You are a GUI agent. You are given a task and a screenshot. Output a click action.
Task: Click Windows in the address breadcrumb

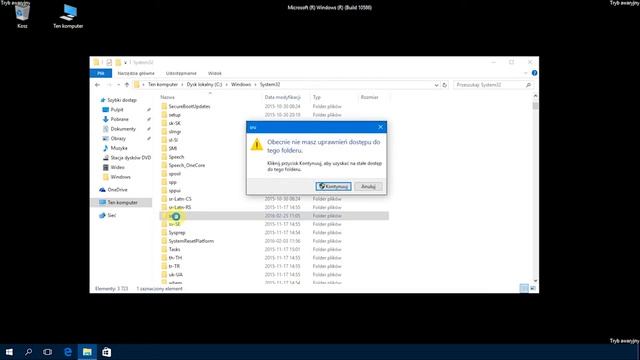241,84
